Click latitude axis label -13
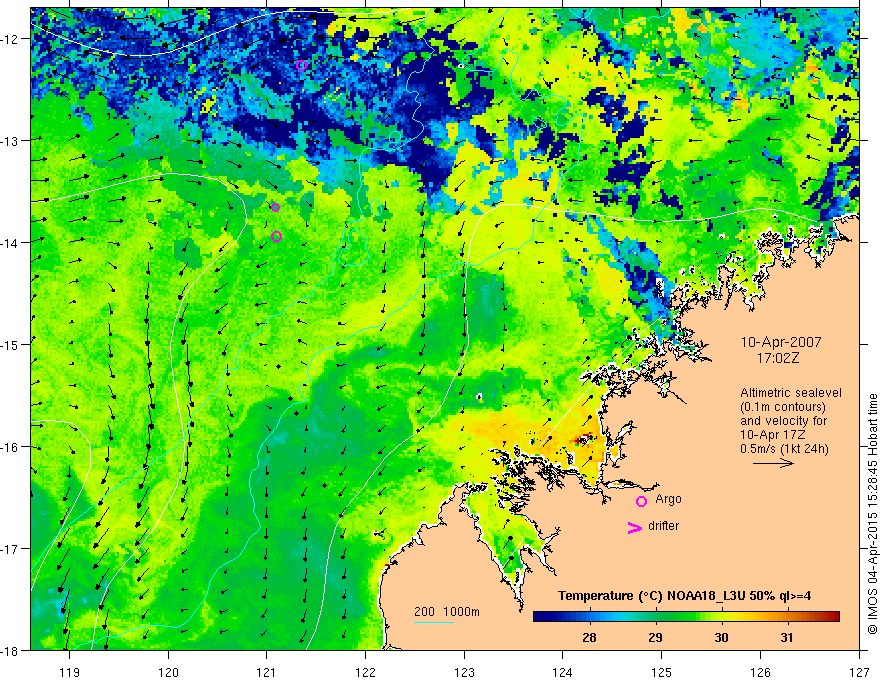This screenshot has width=880, height=680. (x=11, y=140)
